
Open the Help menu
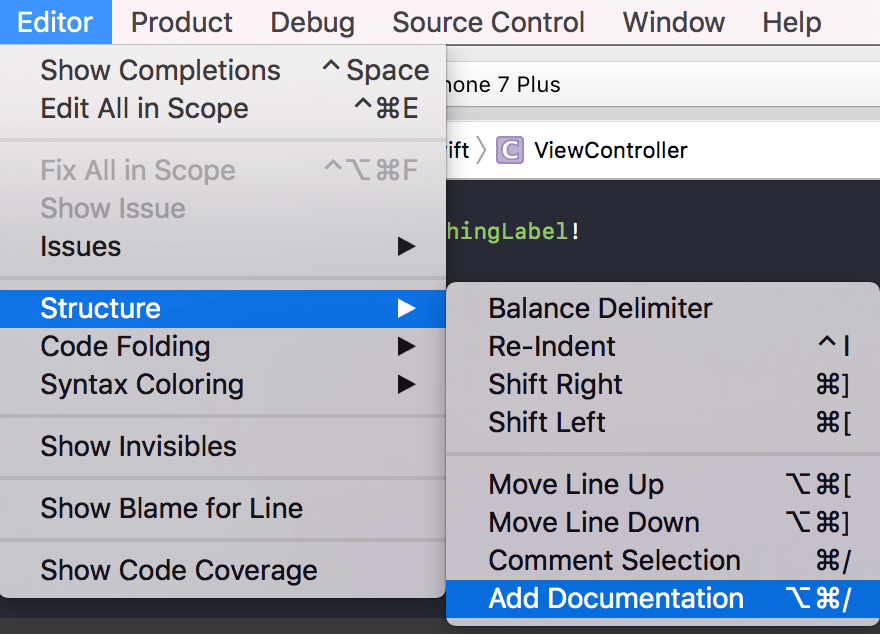pyautogui.click(x=791, y=22)
